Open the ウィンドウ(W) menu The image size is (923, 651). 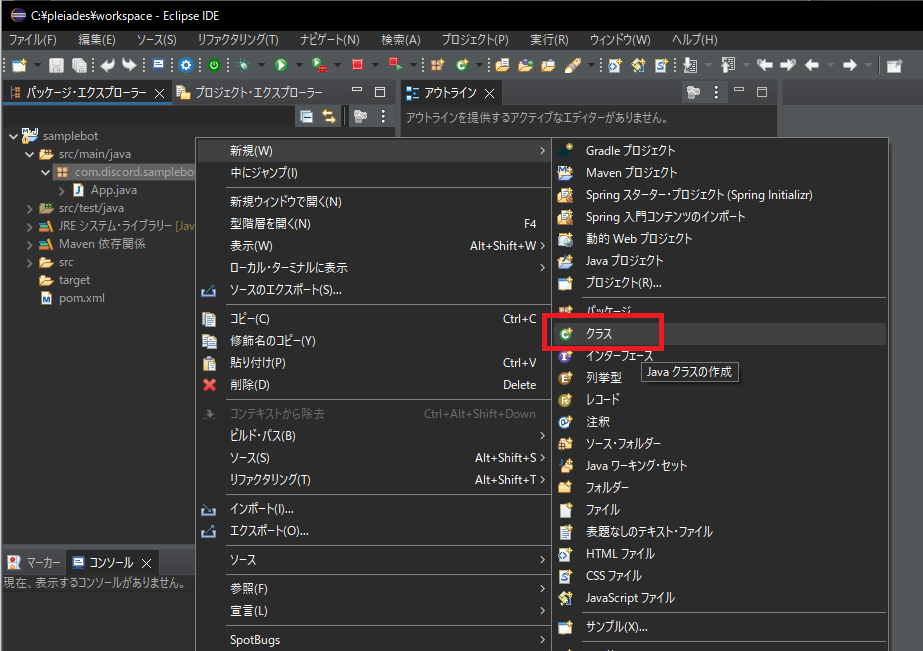620,40
